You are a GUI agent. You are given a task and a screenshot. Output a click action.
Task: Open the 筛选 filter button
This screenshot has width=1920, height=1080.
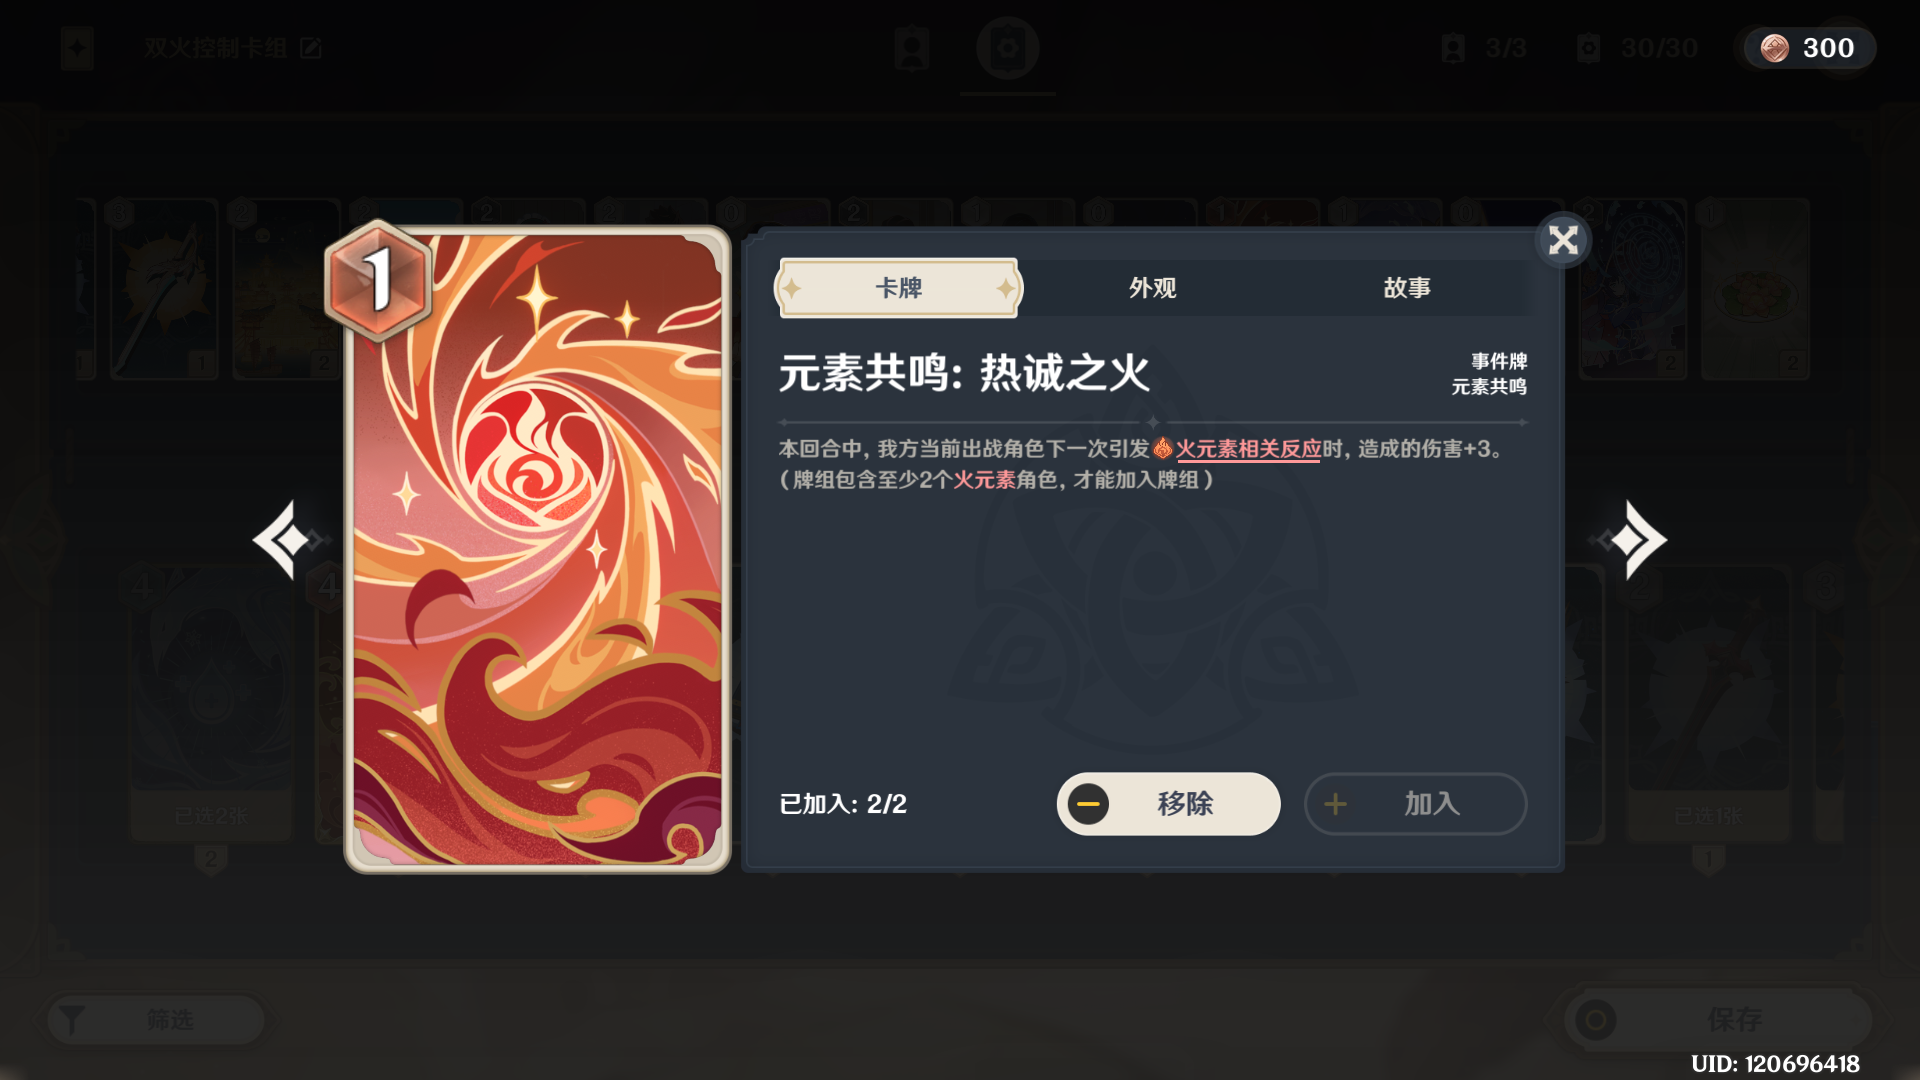coord(157,1020)
